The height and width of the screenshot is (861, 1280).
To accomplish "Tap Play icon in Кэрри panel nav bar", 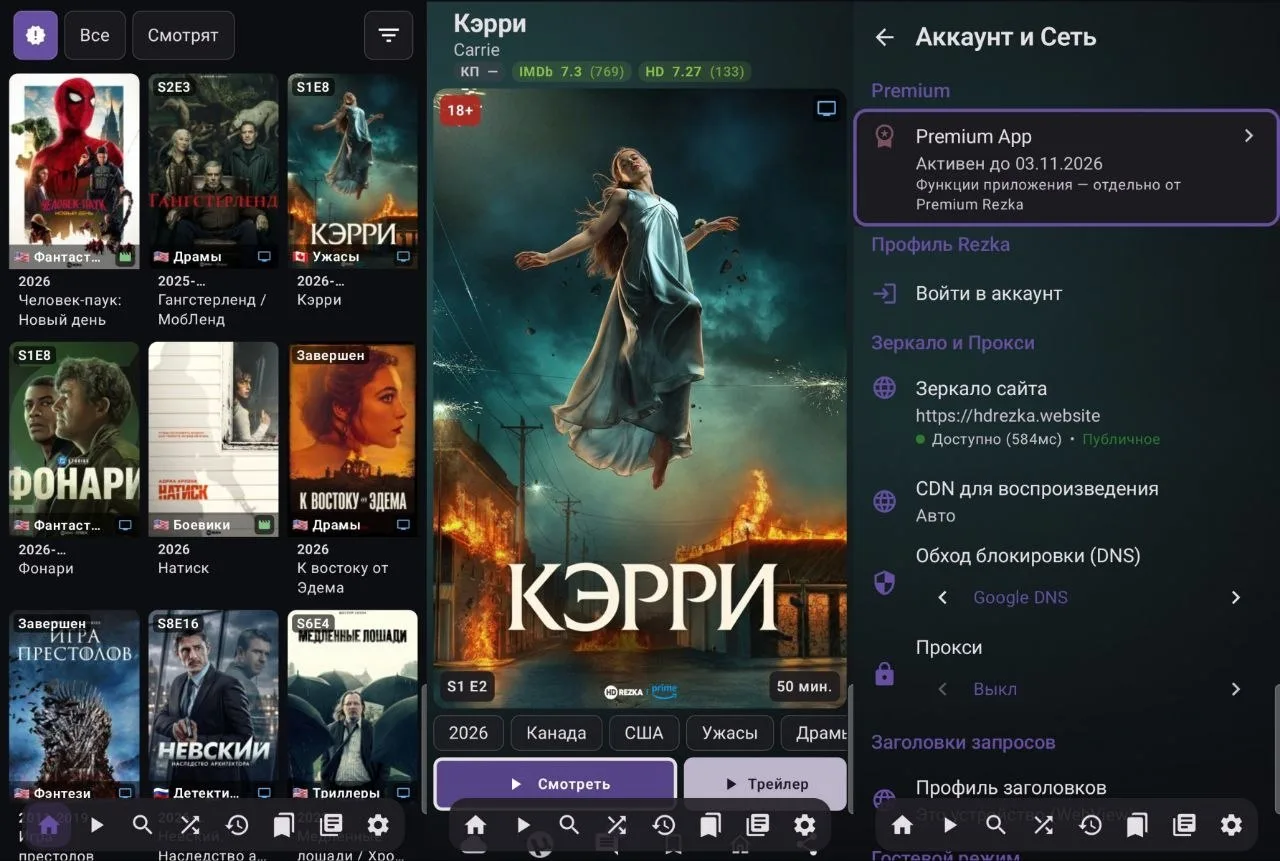I will point(523,826).
